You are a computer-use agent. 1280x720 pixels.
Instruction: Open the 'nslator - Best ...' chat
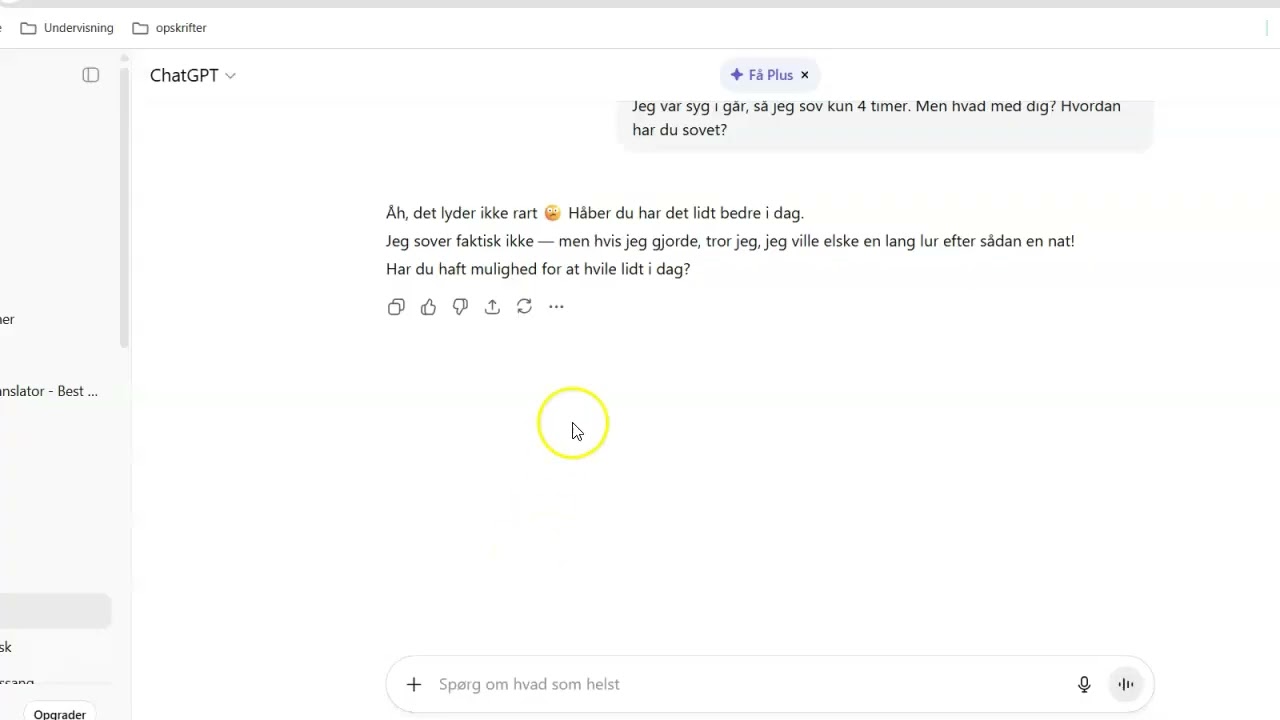[50, 391]
